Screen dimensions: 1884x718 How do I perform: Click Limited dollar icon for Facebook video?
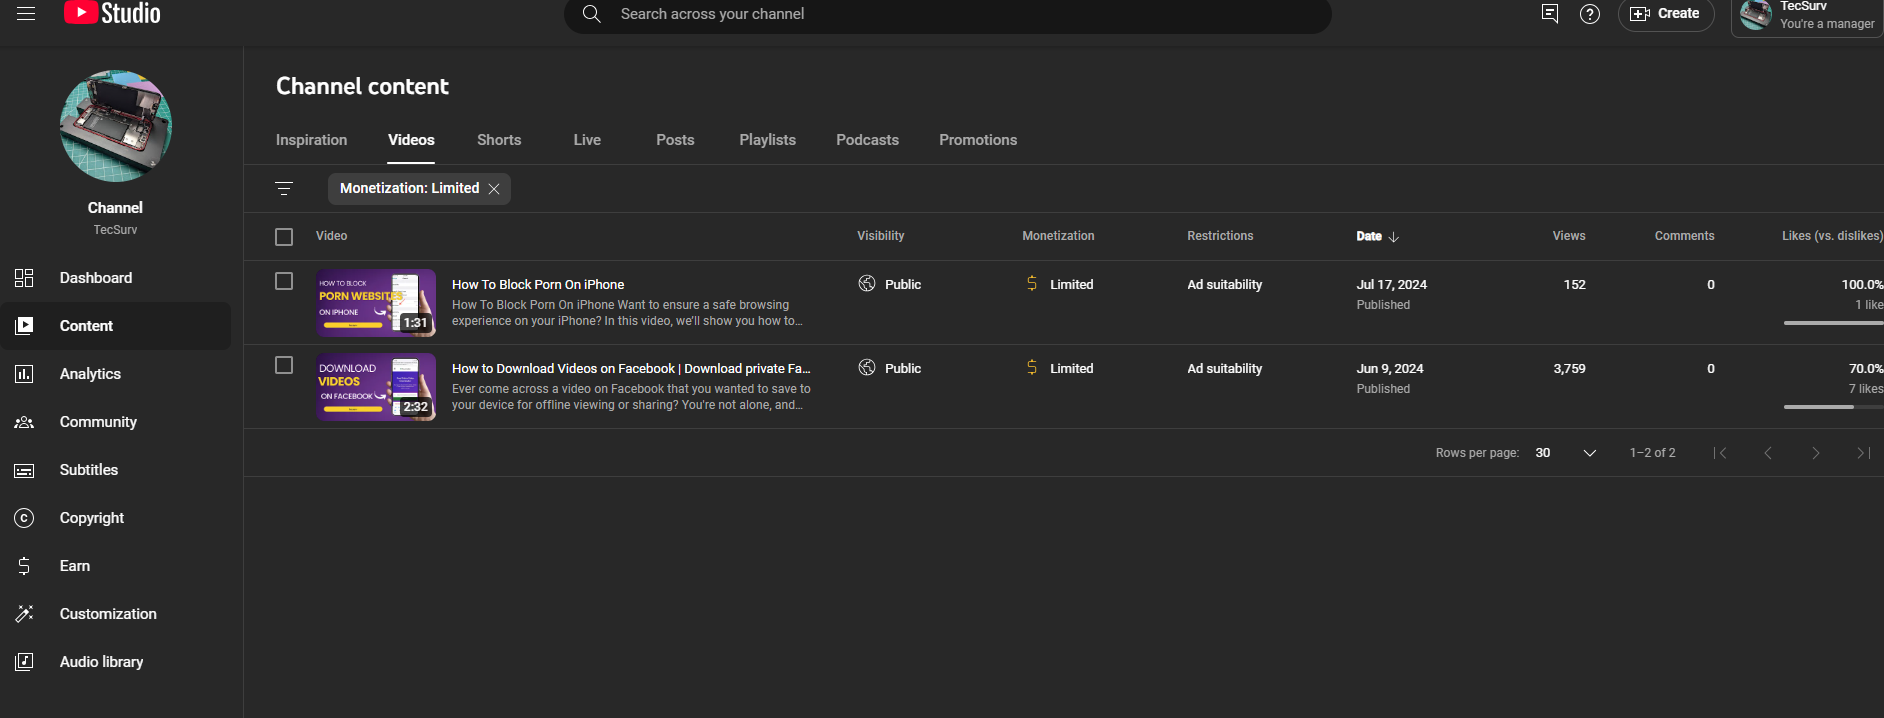coord(1032,368)
